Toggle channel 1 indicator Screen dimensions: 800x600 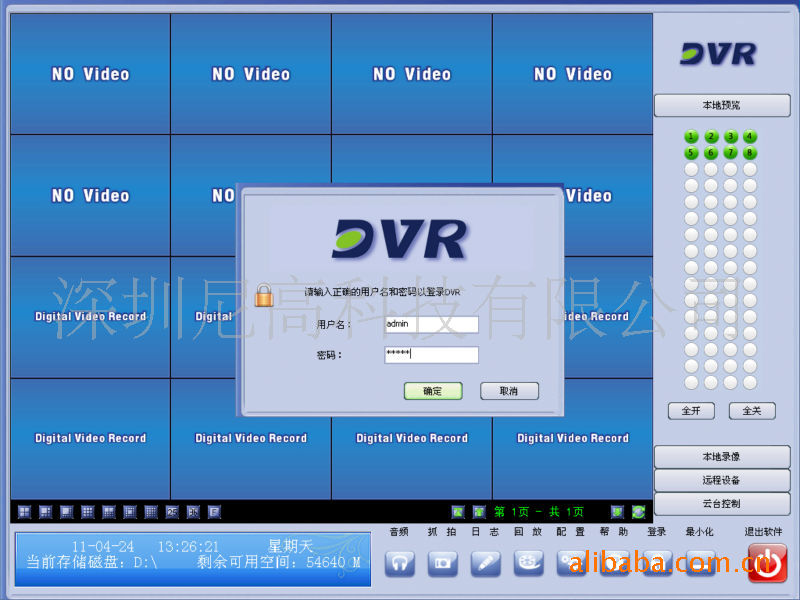point(691,137)
